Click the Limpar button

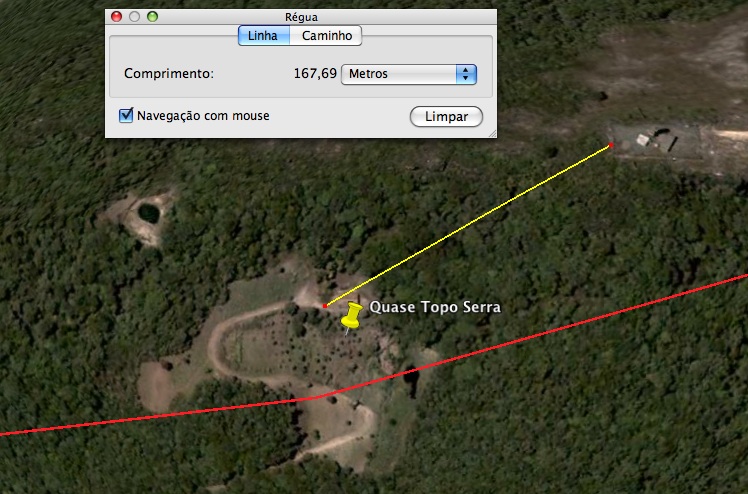coord(446,117)
